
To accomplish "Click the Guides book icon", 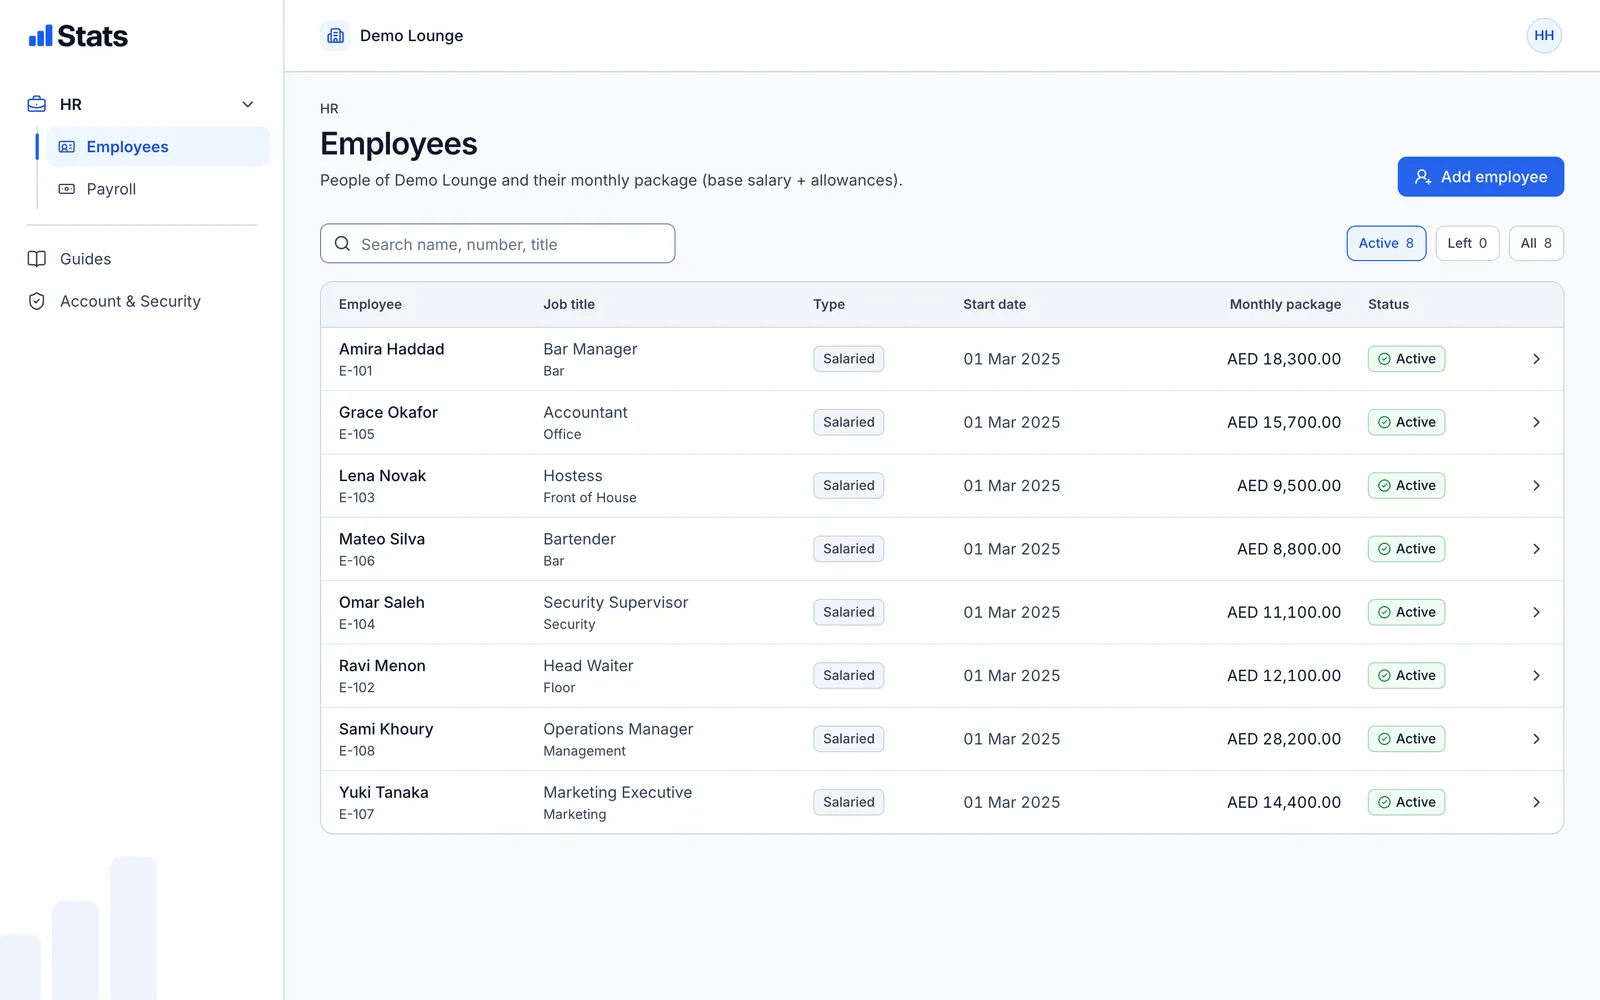I will pos(37,259).
